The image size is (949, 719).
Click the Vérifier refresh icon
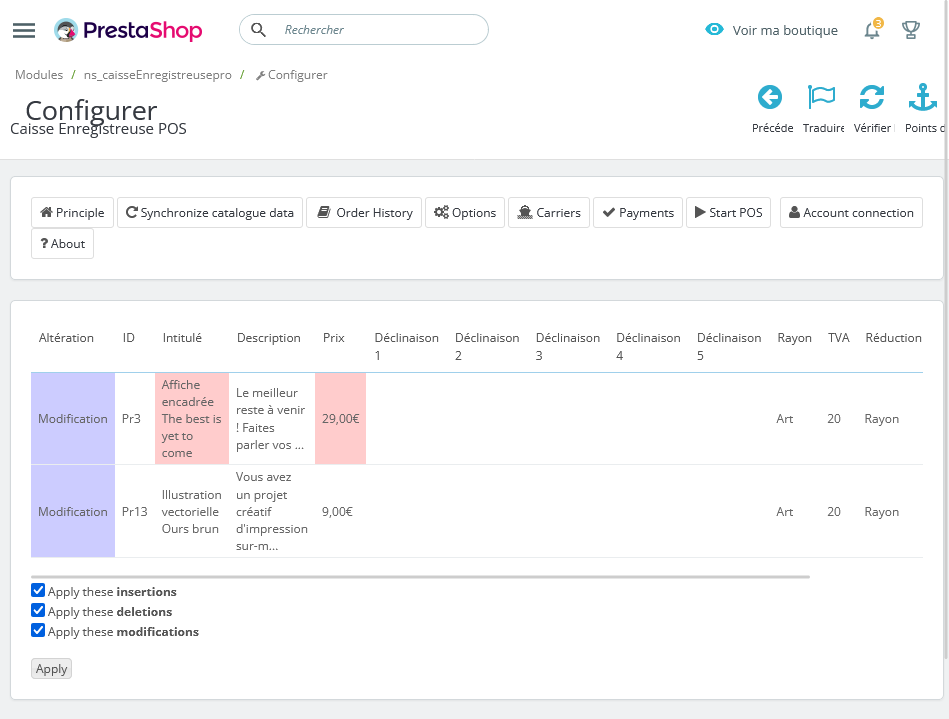[871, 97]
